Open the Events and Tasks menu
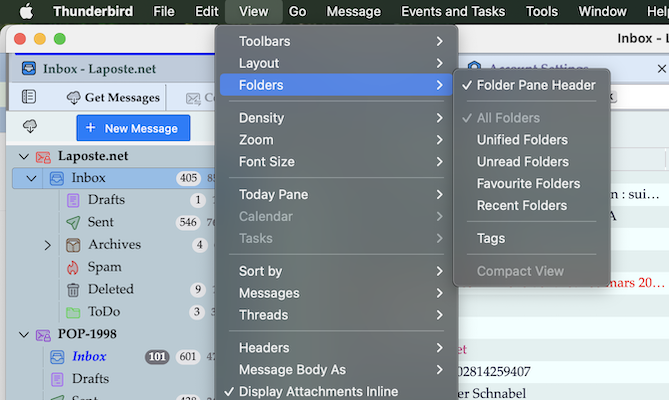Viewport: 669px width, 400px height. click(x=453, y=12)
